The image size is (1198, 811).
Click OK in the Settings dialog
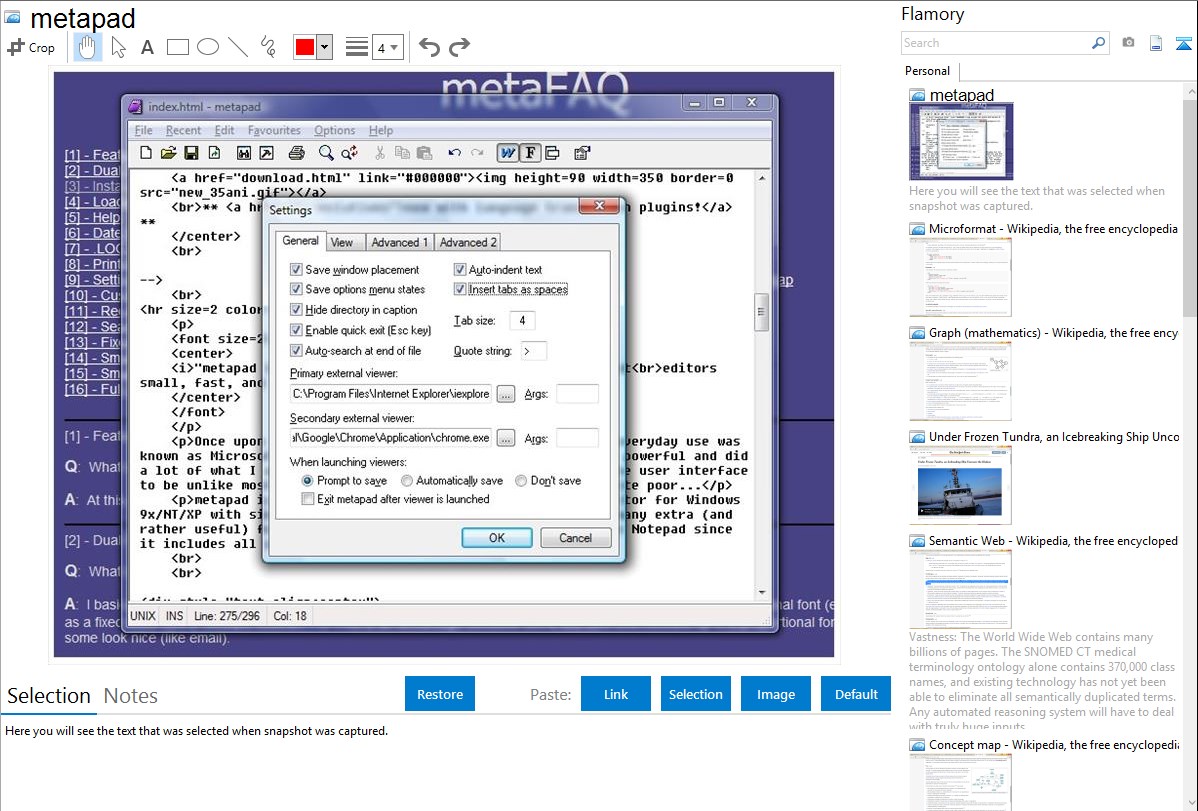(497, 538)
